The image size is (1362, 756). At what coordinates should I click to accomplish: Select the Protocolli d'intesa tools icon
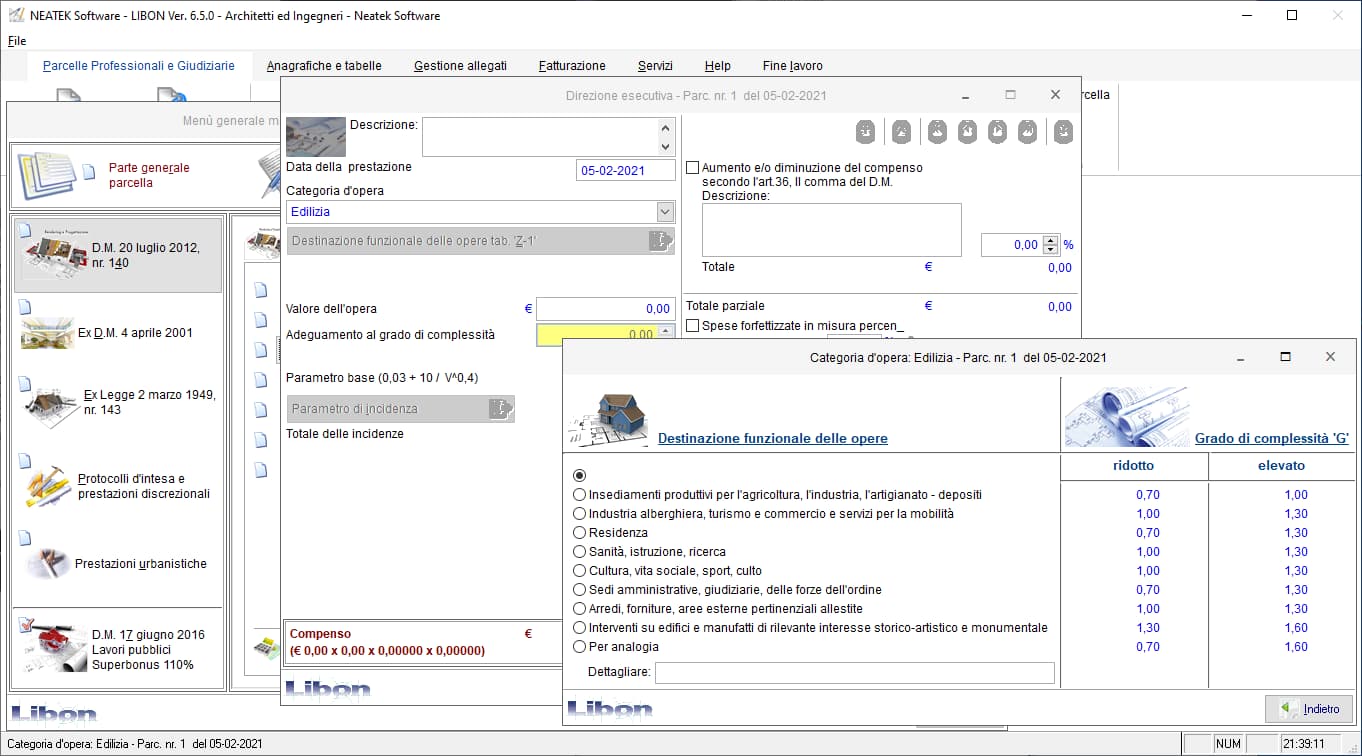48,487
